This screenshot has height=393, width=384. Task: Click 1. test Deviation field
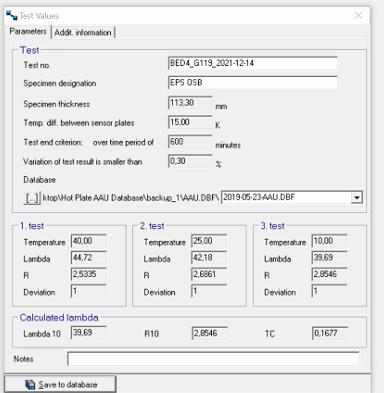click(x=89, y=291)
